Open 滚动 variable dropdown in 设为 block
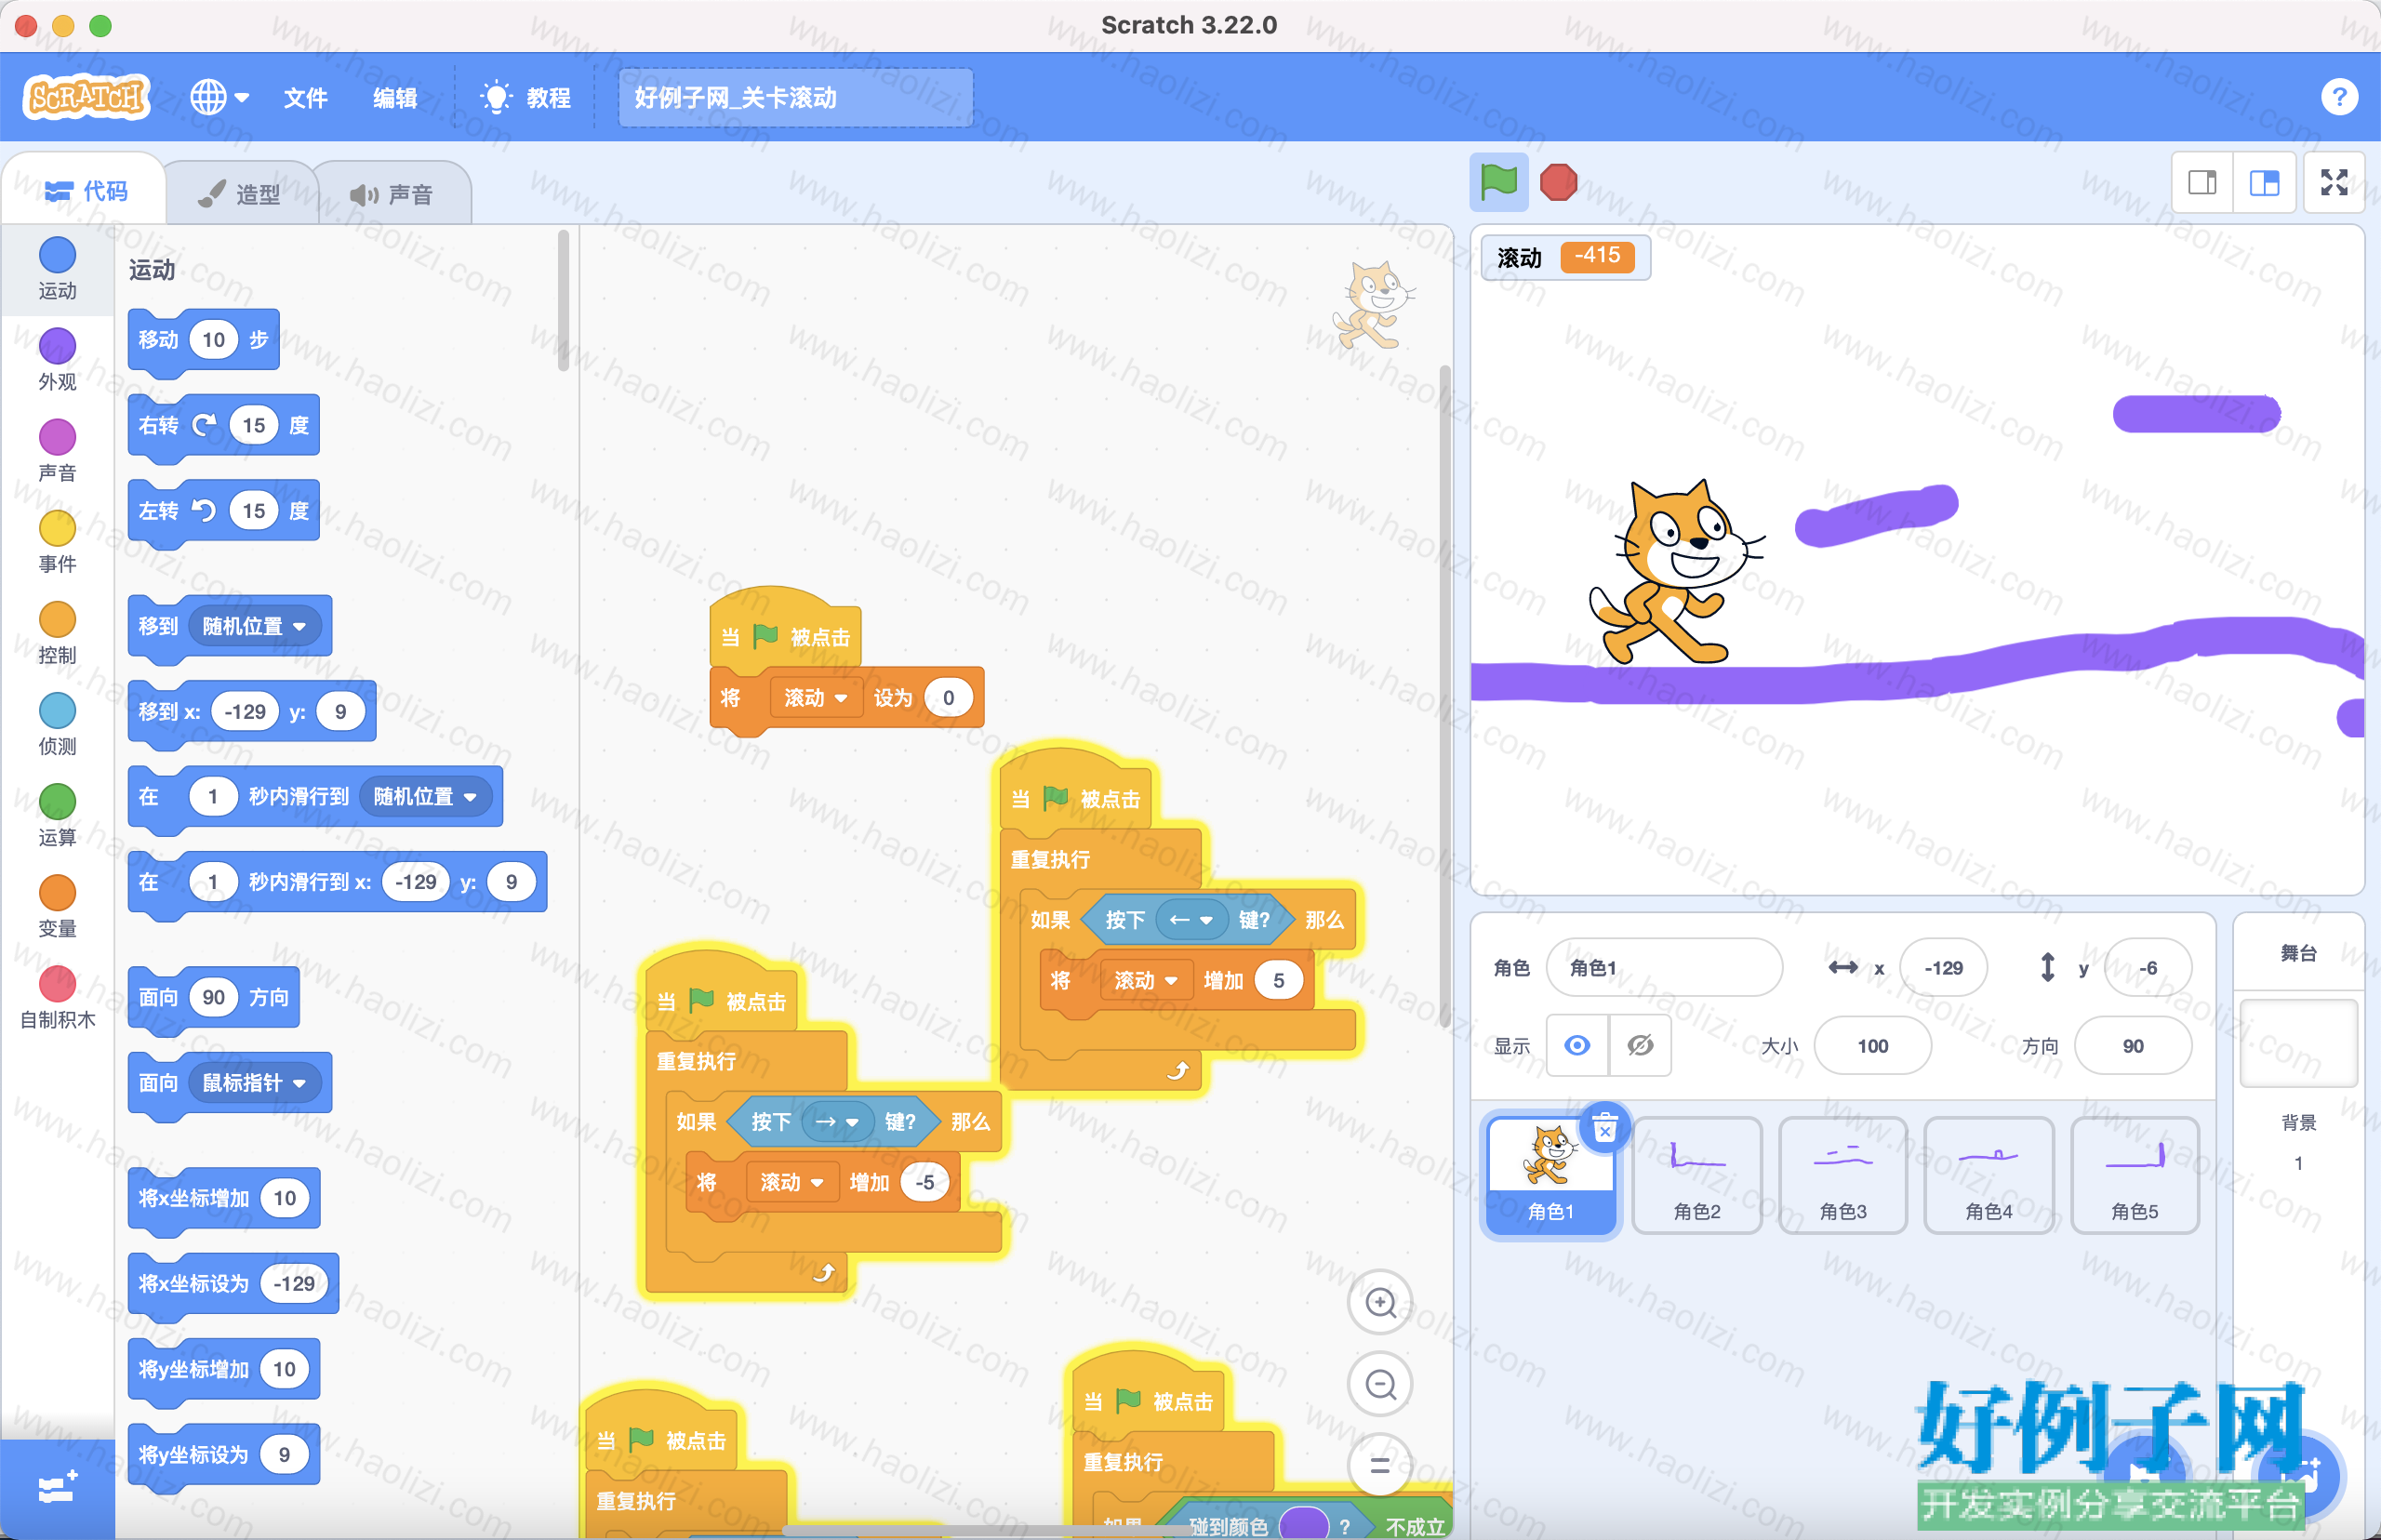 click(x=816, y=697)
